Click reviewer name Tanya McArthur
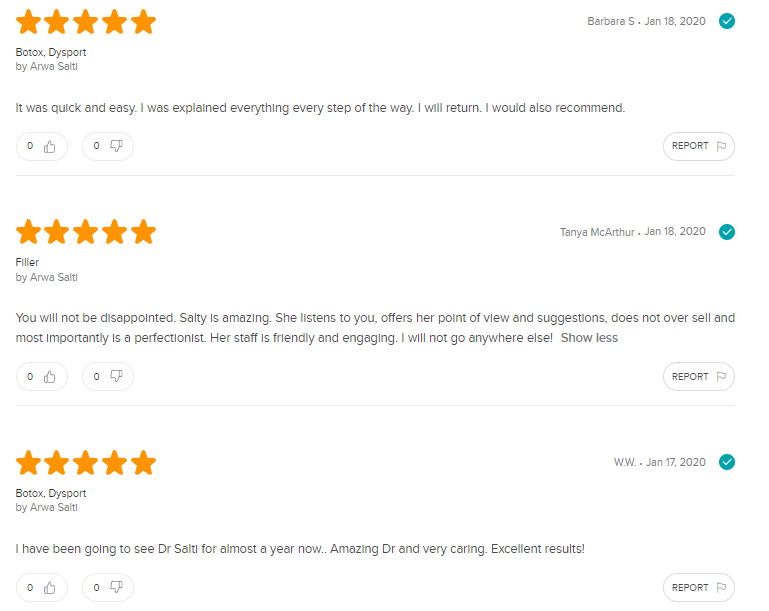This screenshot has height=611, width=769. 596,232
